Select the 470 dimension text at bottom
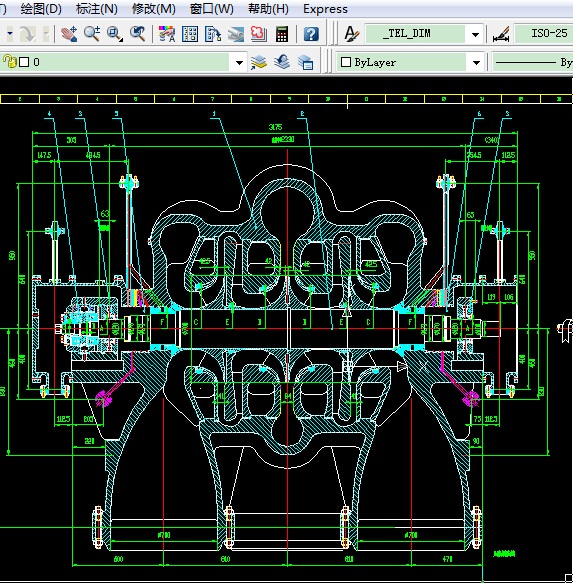 point(447,559)
